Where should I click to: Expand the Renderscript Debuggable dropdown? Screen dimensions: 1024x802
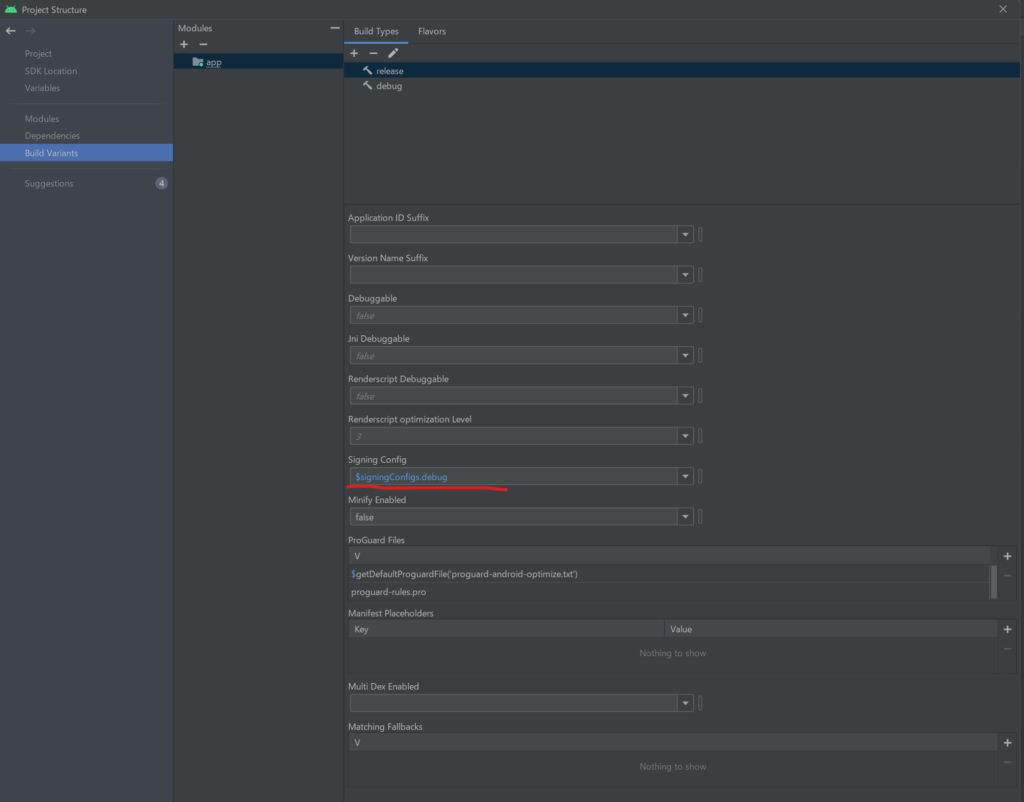point(685,396)
